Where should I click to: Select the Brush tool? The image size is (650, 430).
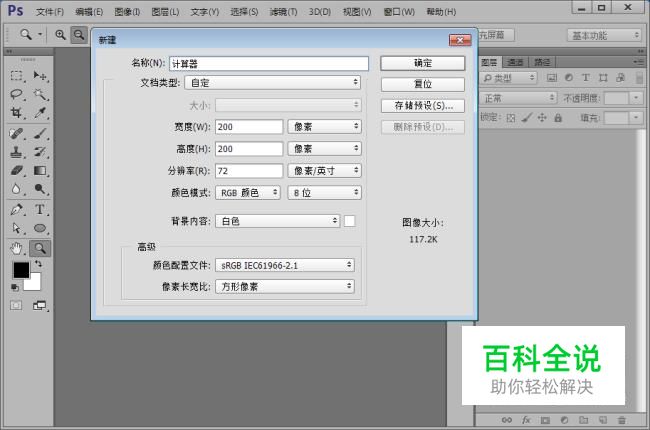pos(40,134)
